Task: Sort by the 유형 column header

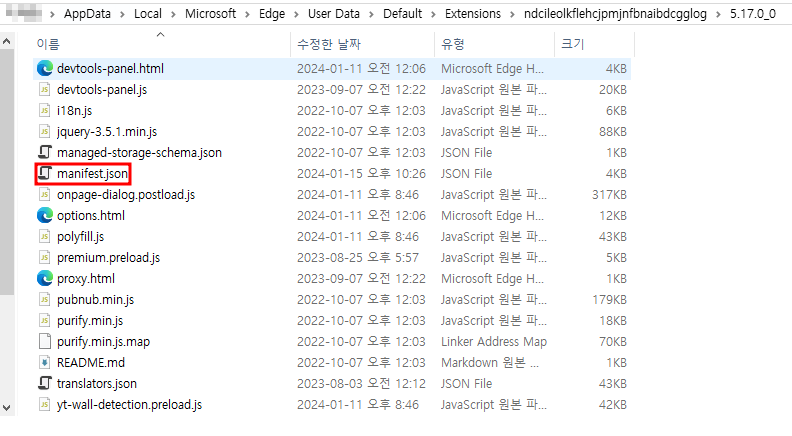Action: pos(494,44)
